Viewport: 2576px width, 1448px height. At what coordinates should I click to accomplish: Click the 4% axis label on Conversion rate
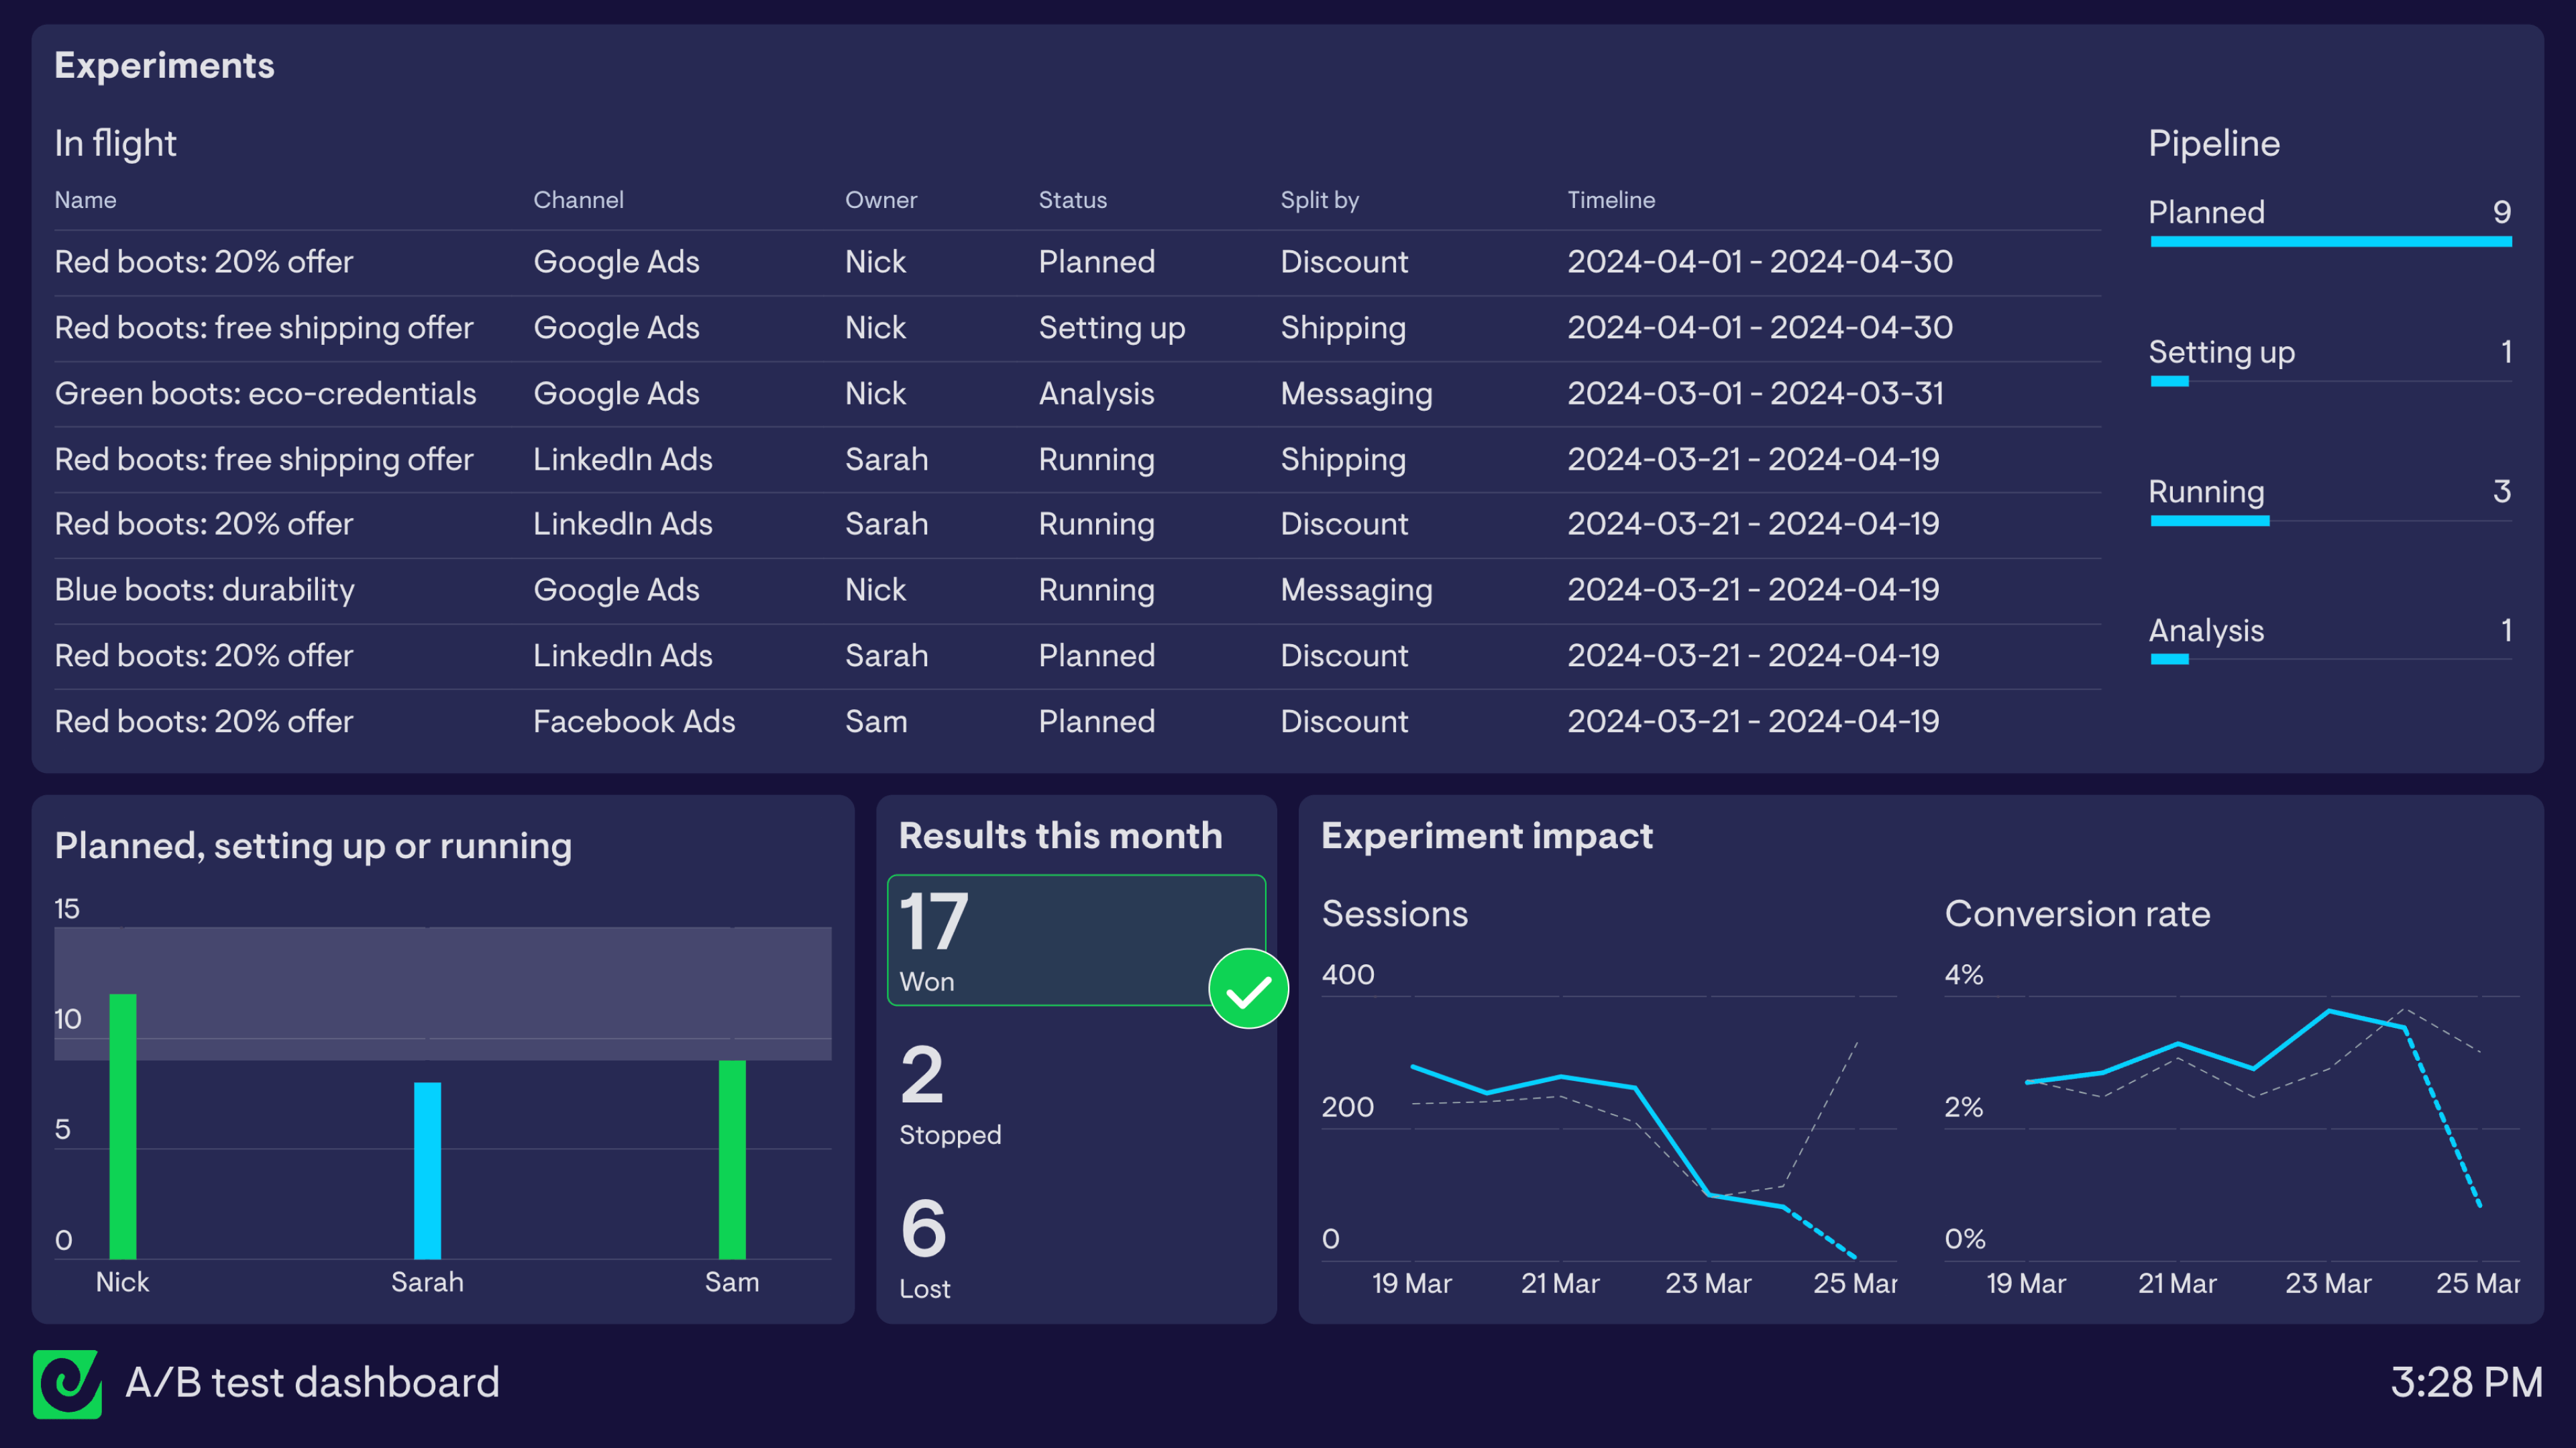(1964, 975)
